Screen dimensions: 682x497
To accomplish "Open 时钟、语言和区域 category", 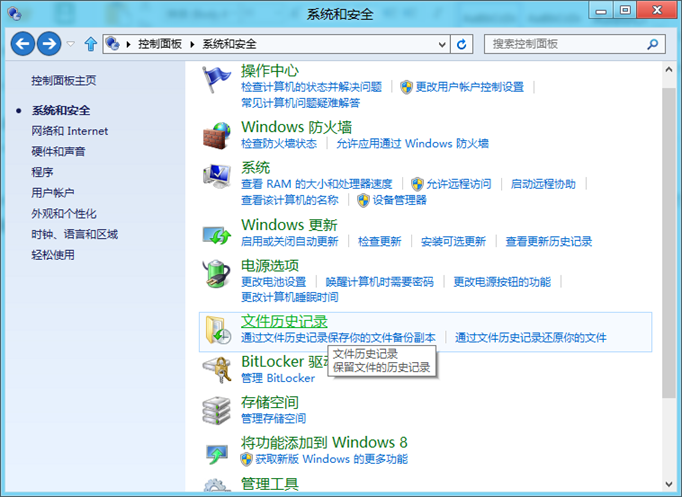I will tap(74, 234).
